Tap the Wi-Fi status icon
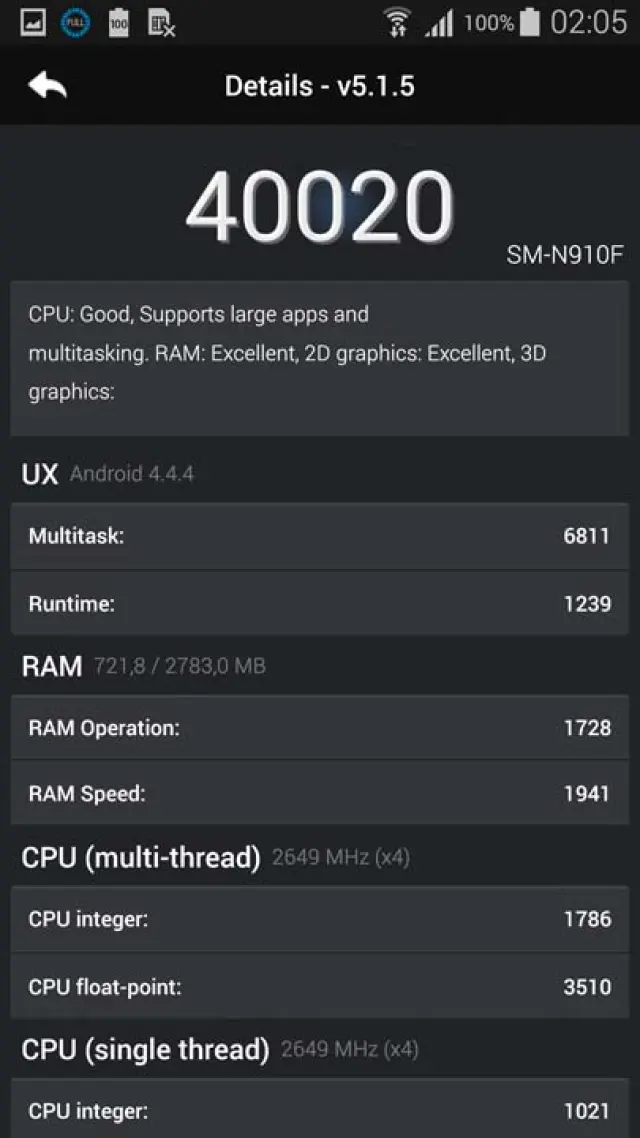The width and height of the screenshot is (640, 1138). click(x=398, y=22)
